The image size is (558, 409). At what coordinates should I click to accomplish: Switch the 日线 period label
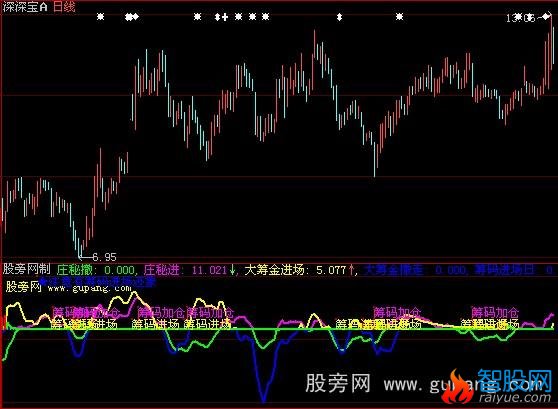[x=64, y=7]
